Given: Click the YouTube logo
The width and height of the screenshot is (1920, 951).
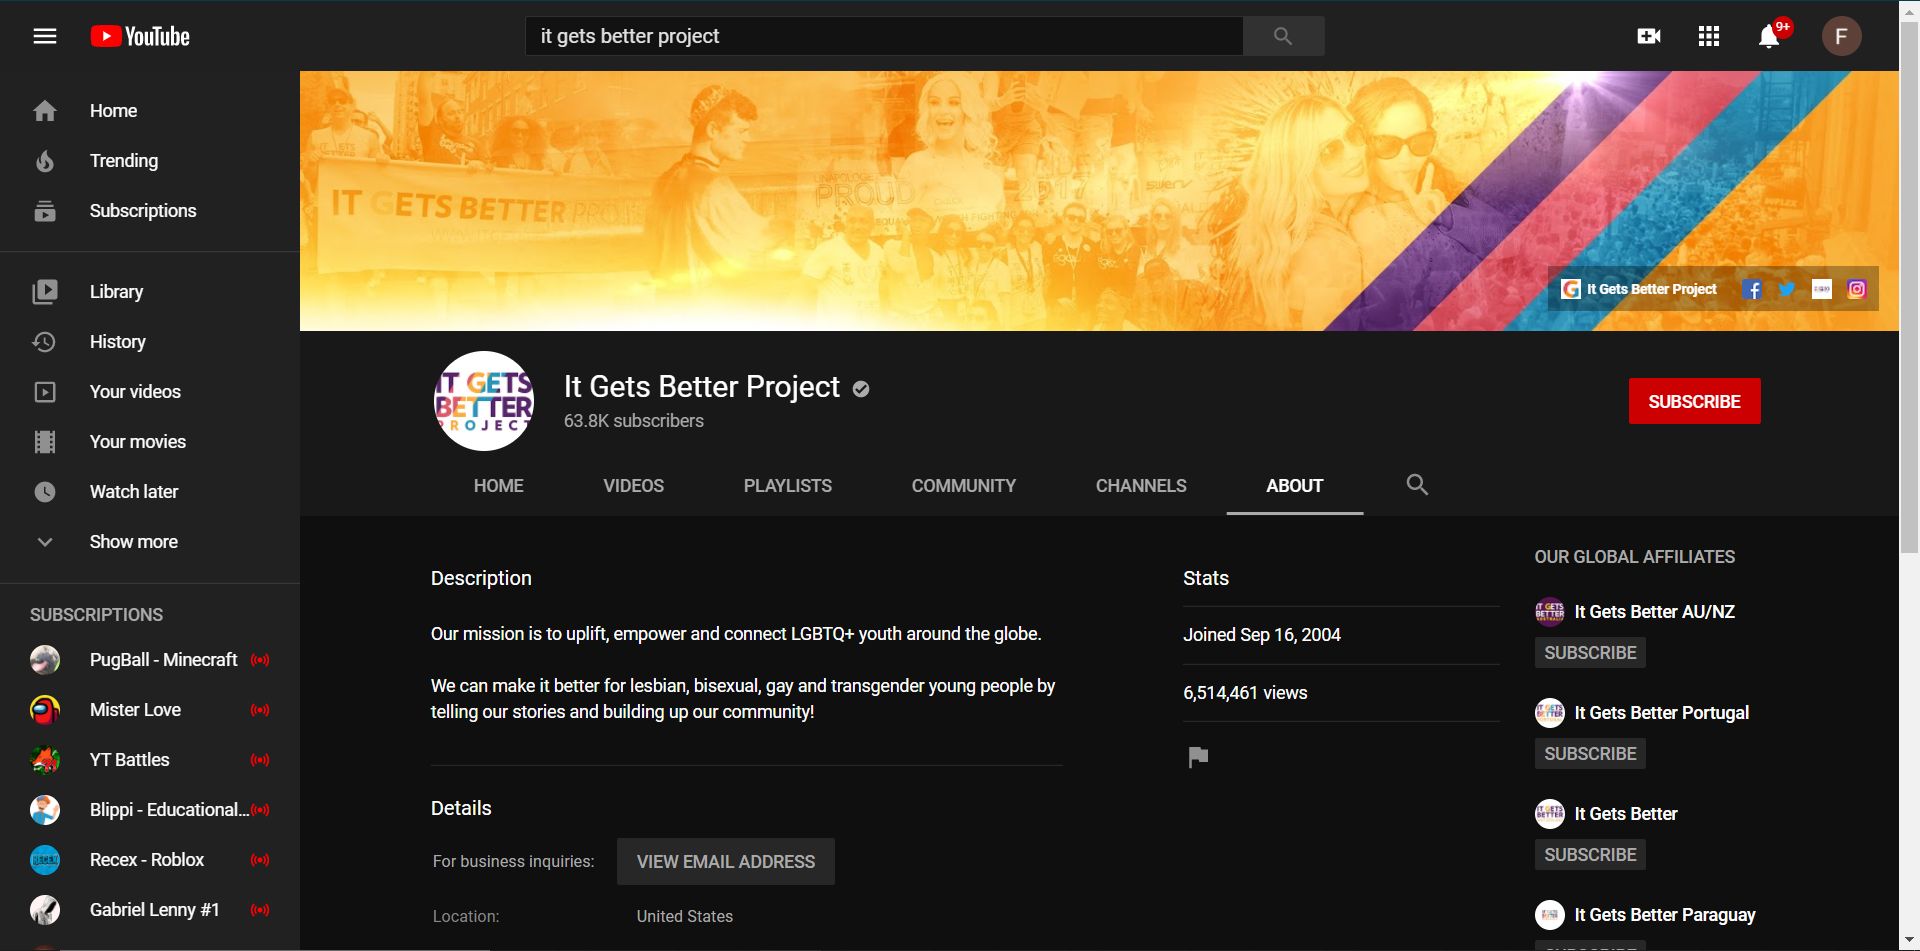Looking at the screenshot, I should [x=139, y=36].
